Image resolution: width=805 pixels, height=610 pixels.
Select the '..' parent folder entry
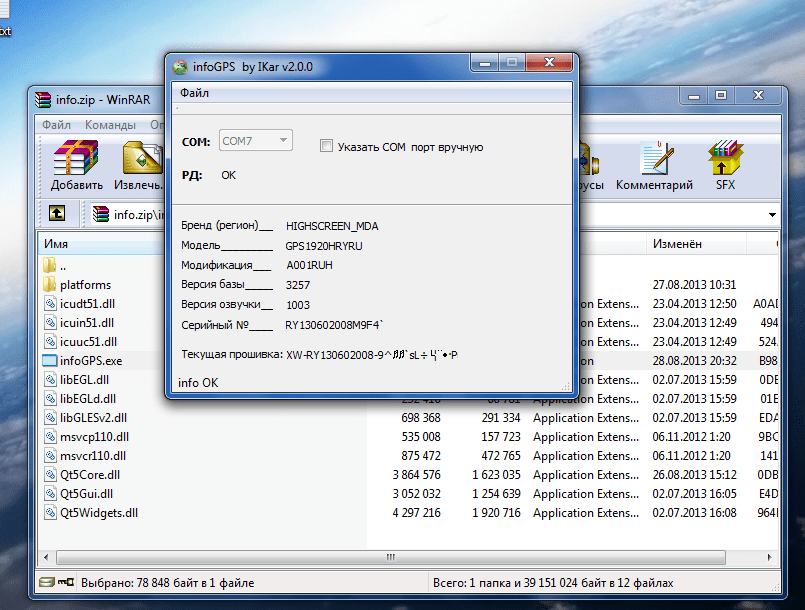click(x=62, y=266)
